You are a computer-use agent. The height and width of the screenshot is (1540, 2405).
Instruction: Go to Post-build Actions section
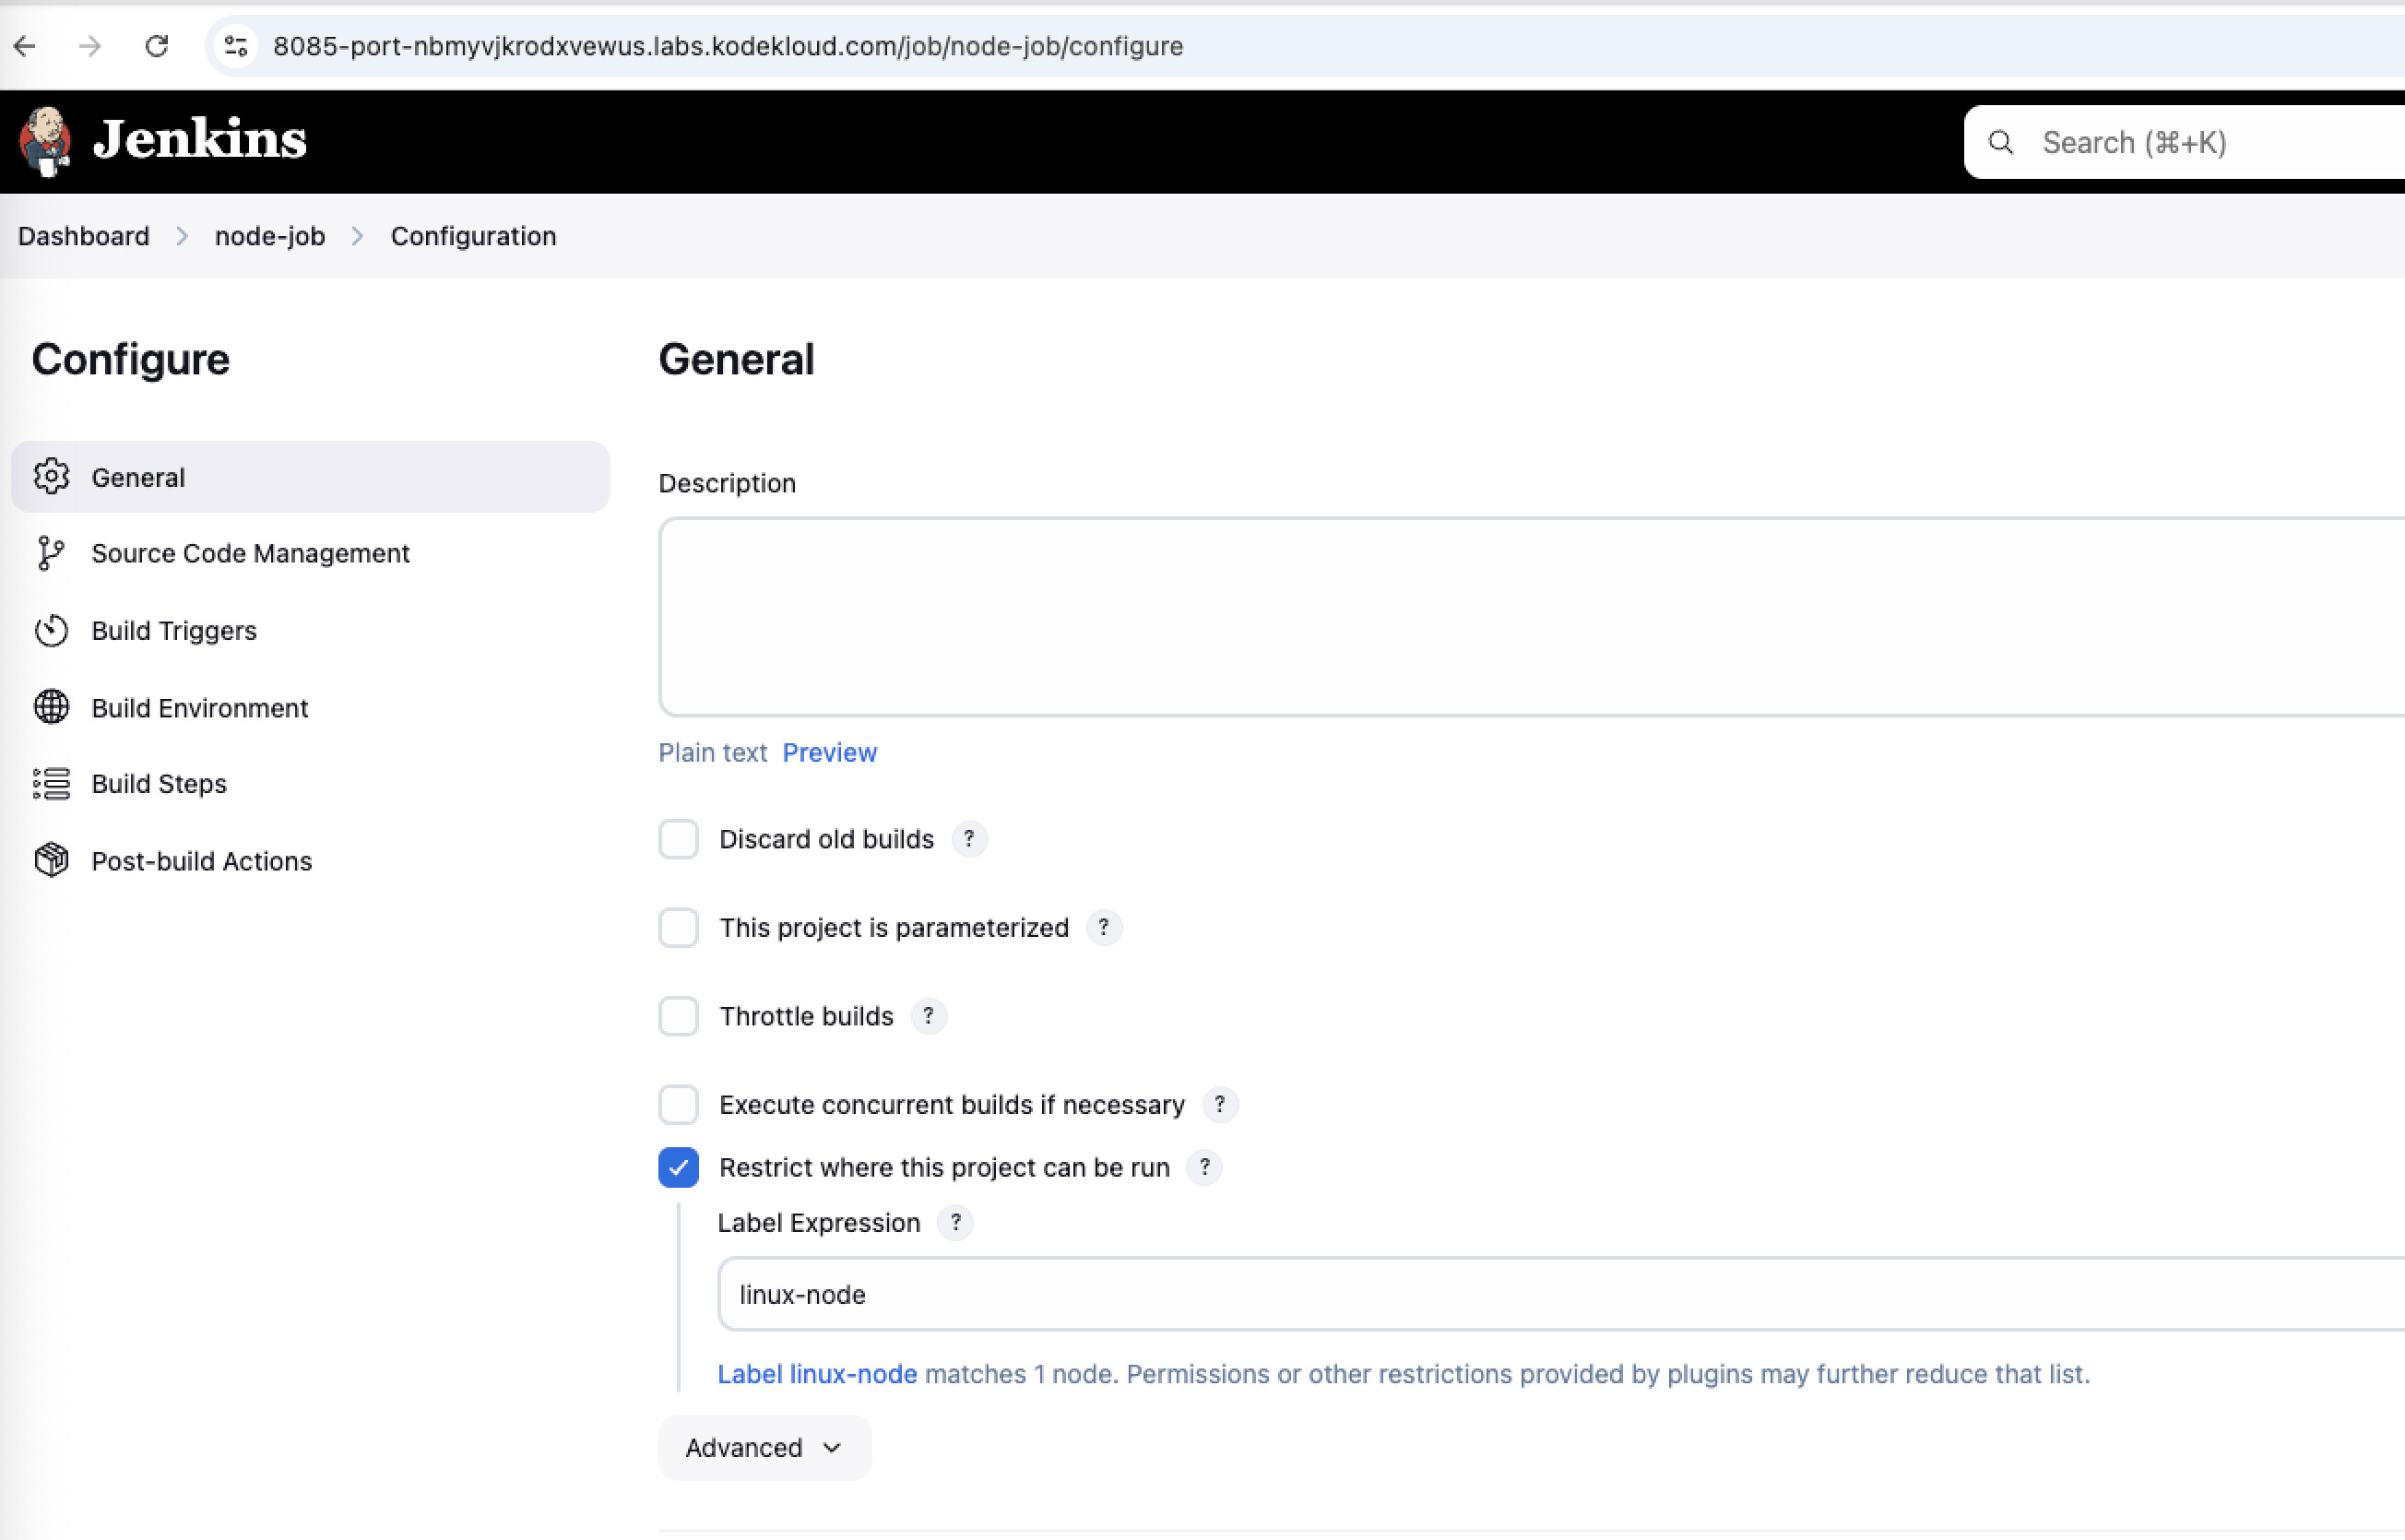[x=310, y=860]
